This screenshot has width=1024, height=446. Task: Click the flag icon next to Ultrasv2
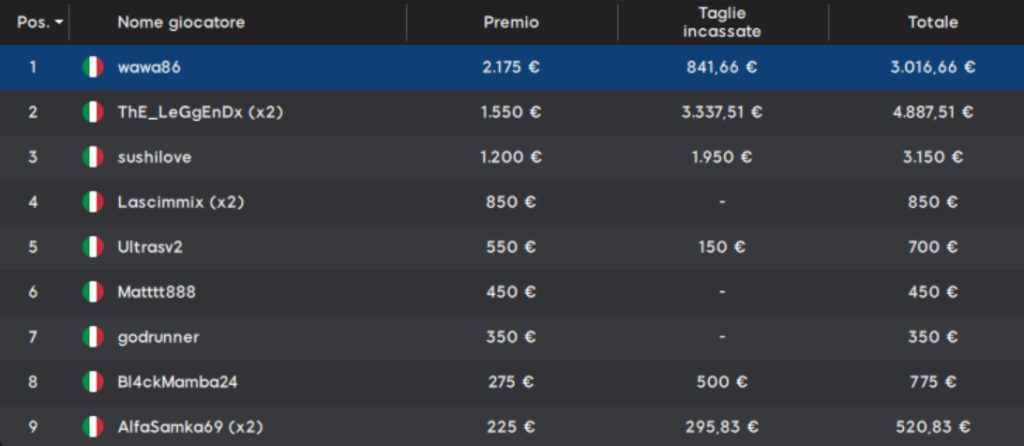(93, 247)
